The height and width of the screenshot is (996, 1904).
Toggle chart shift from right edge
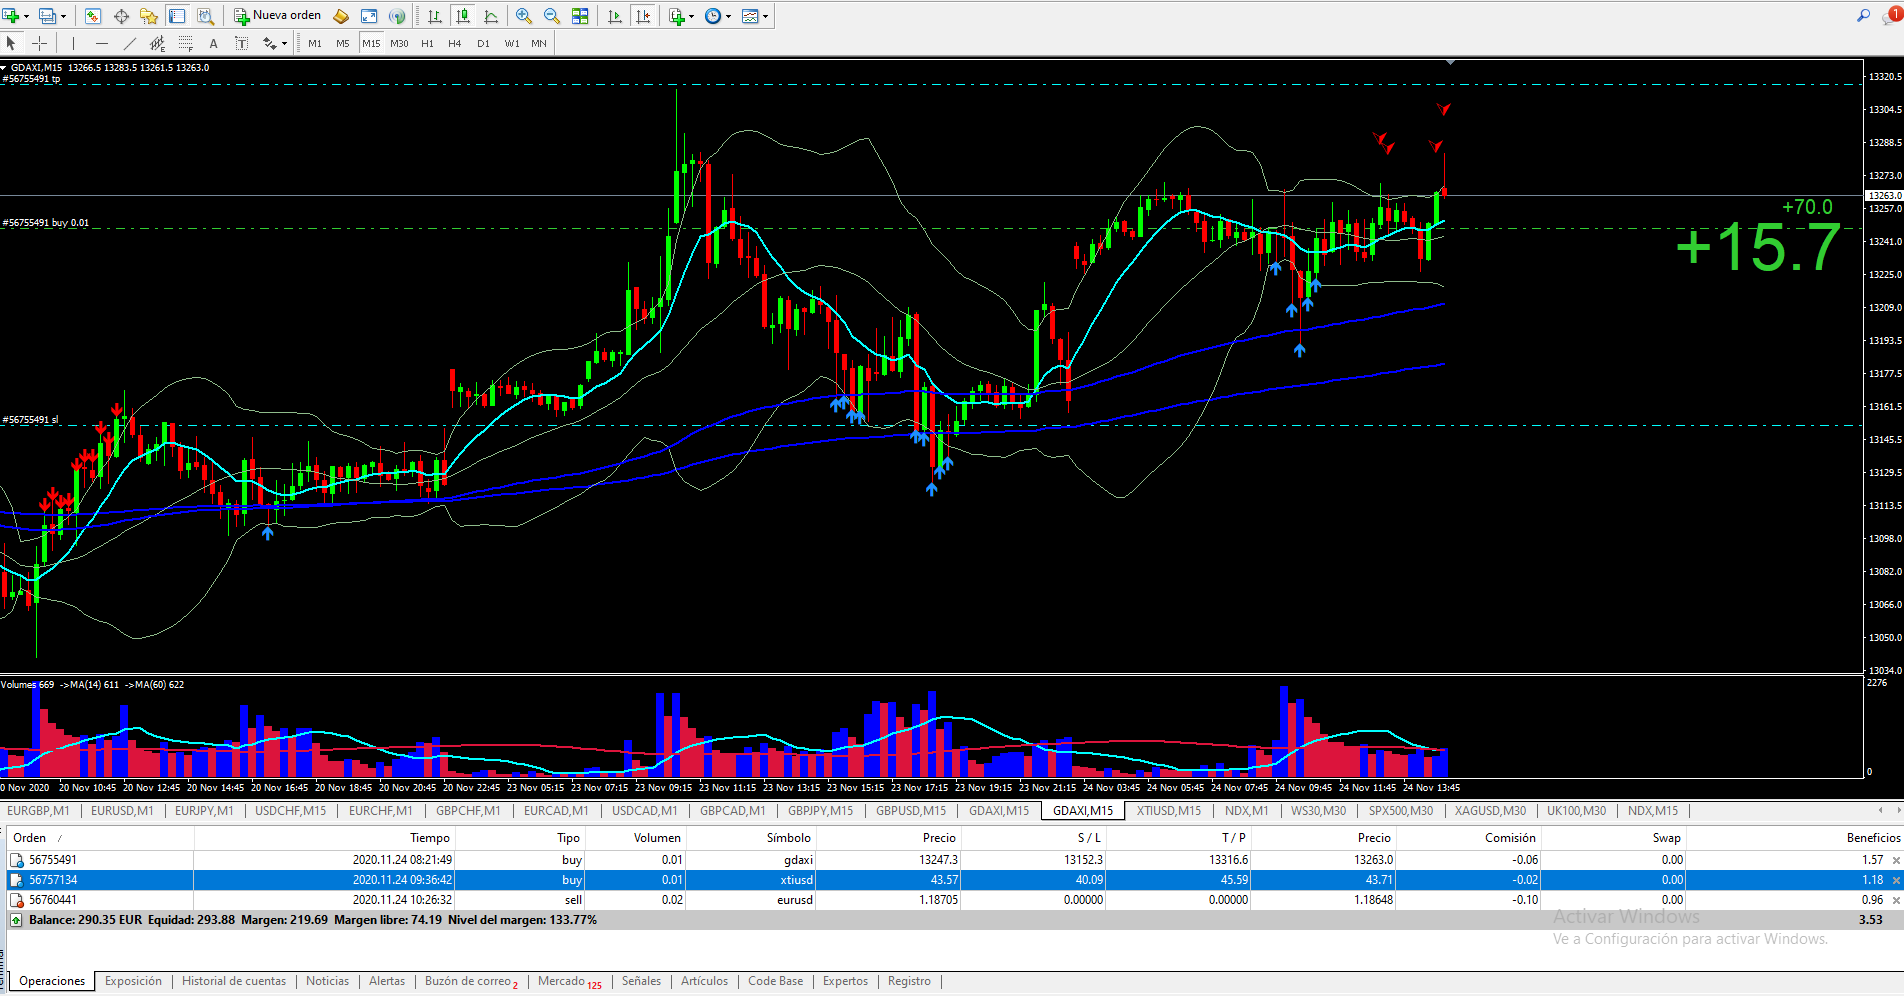point(643,16)
